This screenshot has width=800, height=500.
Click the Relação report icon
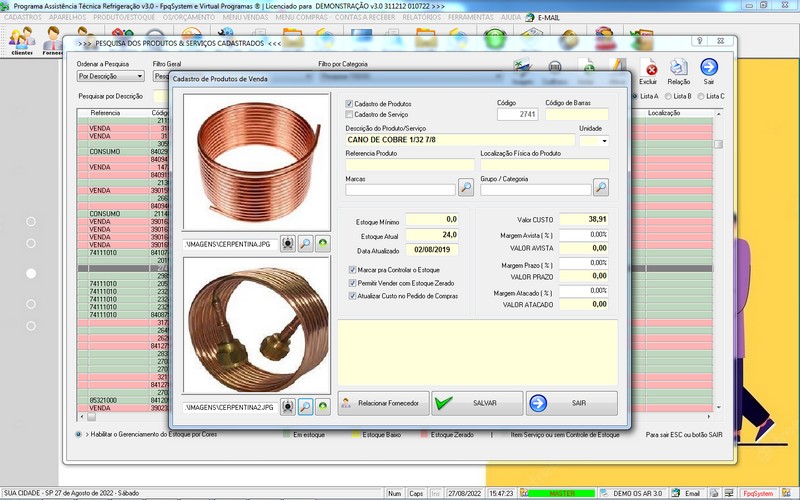679,69
